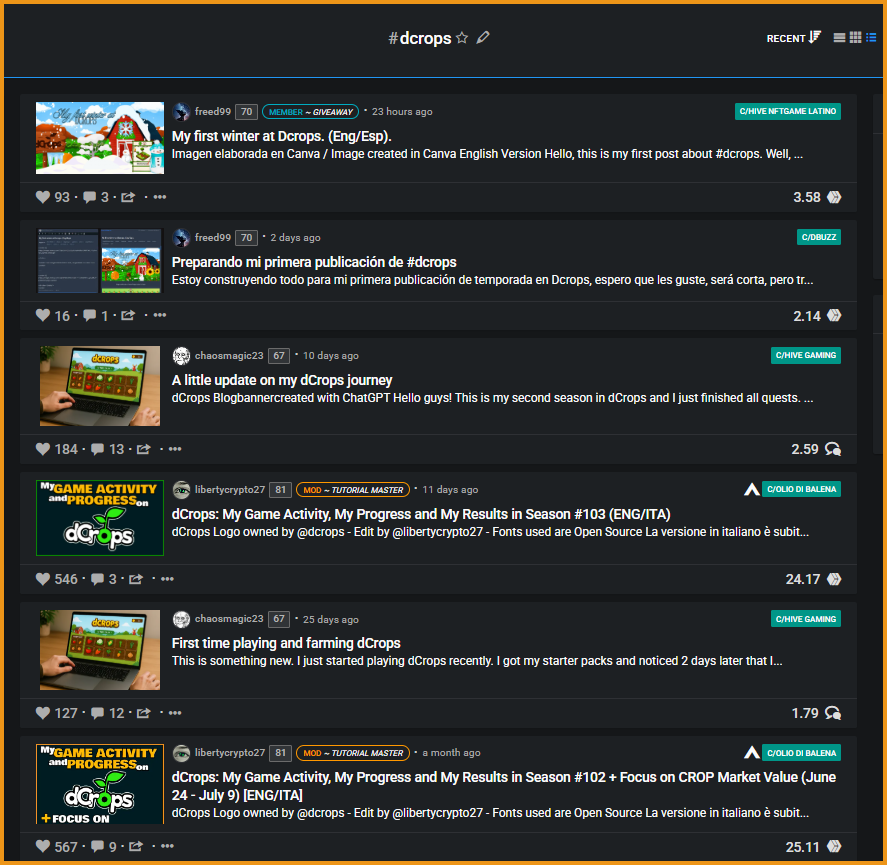Click MOD ~ TUTORIAL MASTER badge on Season #103
887x865 pixels.
[x=353, y=490]
